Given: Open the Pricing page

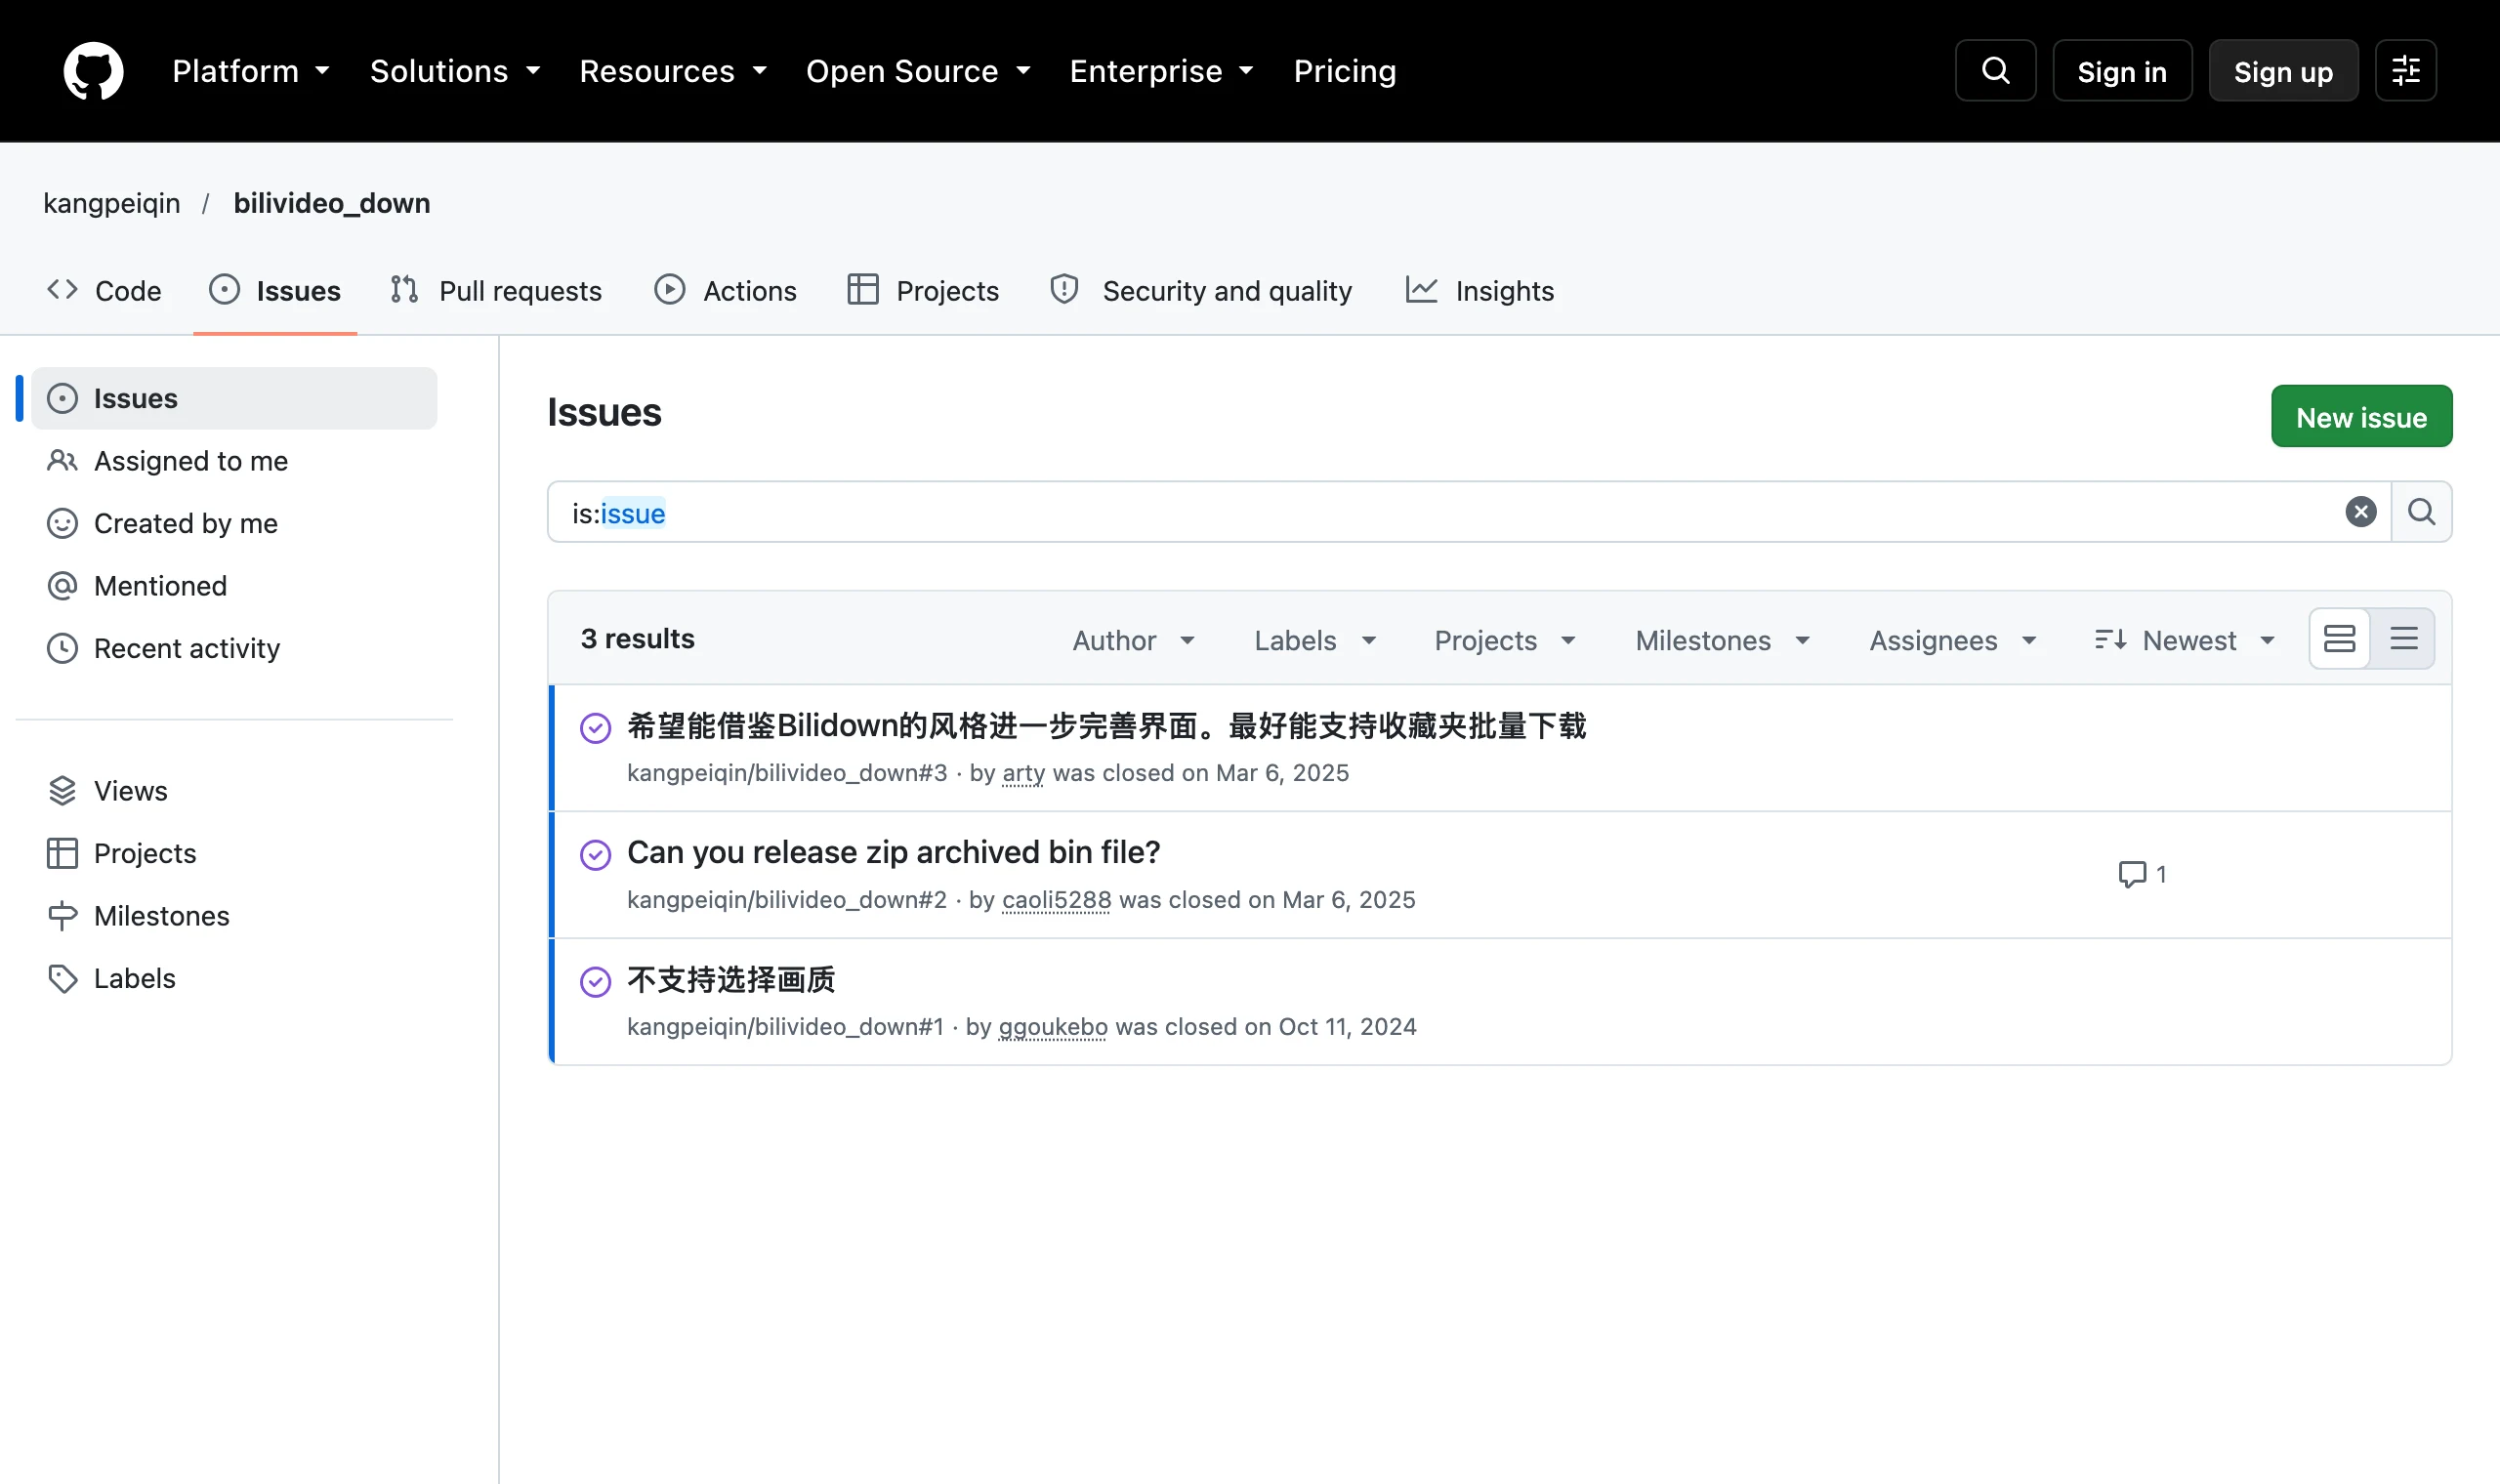Looking at the screenshot, I should pos(1344,71).
